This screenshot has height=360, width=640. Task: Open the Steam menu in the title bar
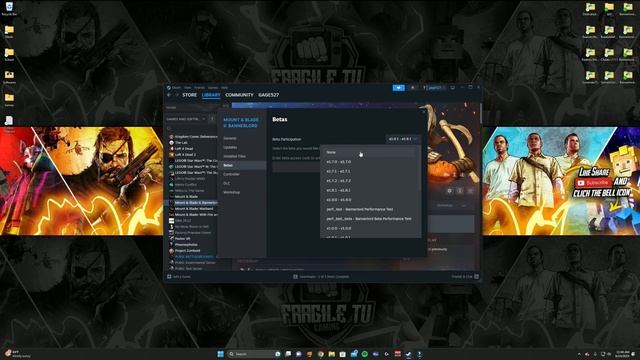tap(176, 87)
